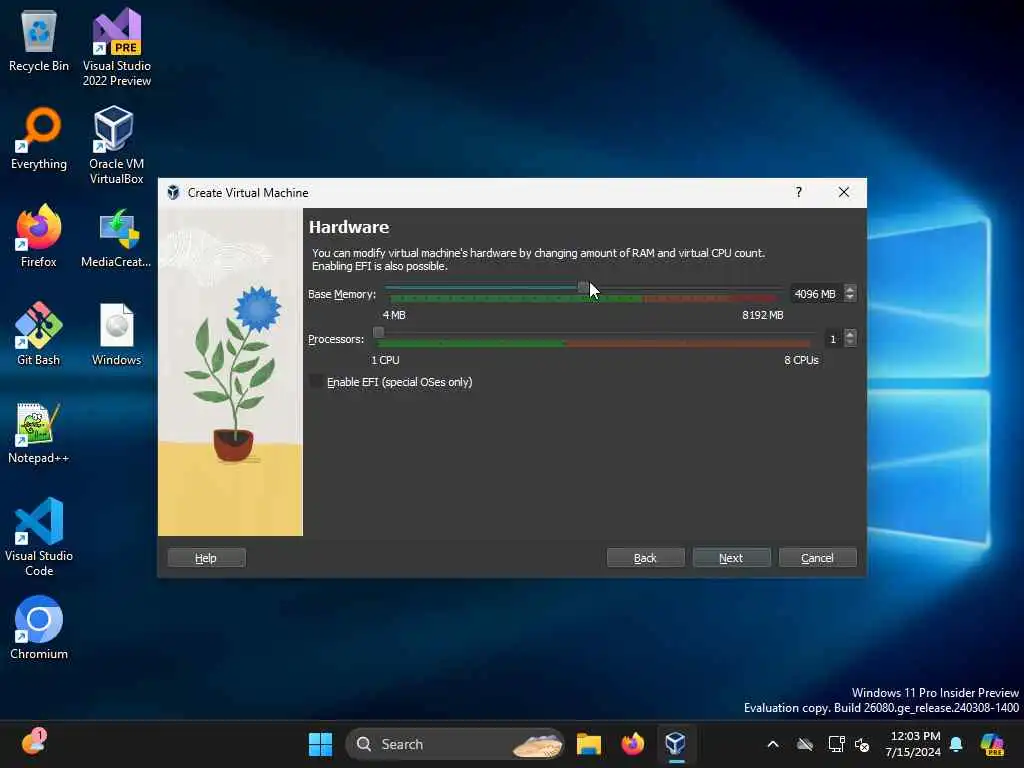The height and width of the screenshot is (768, 1024).
Task: Close the Create Virtual Machine dialog
Action: point(844,192)
